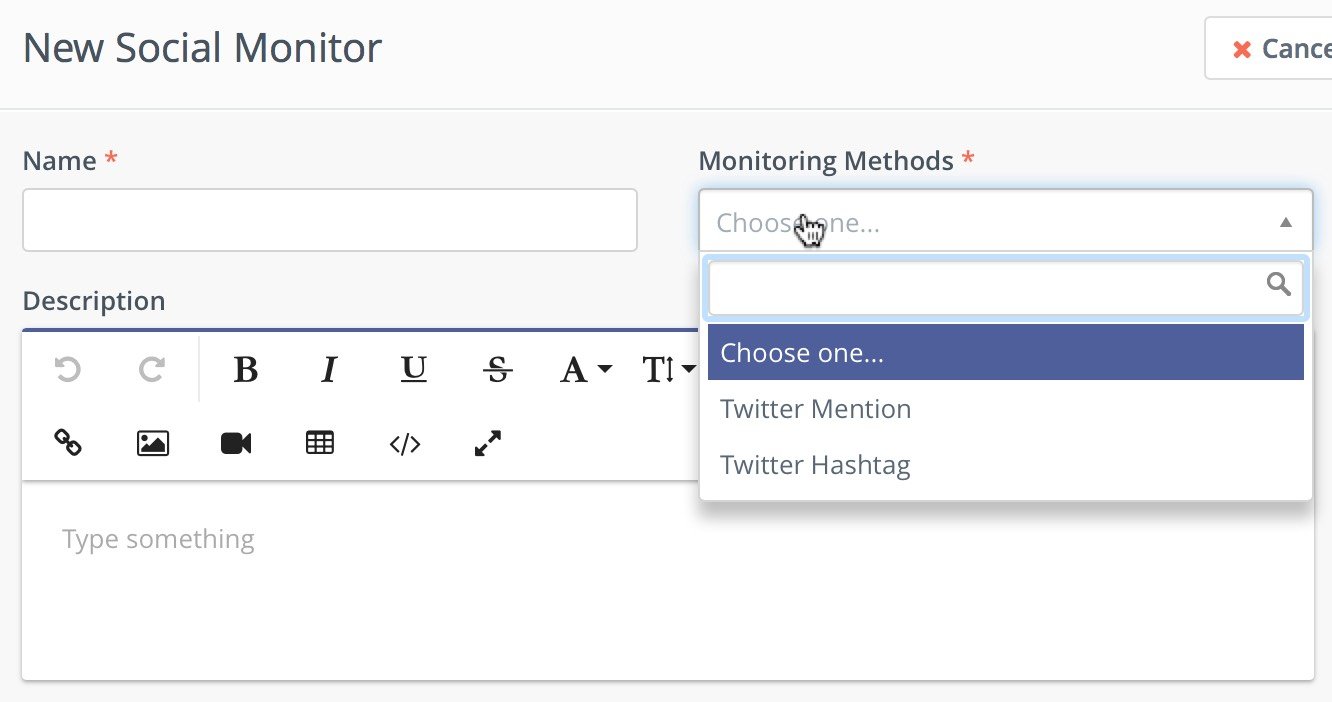Collapse the Monitoring Methods dropdown
Image resolution: width=1332 pixels, height=702 pixels.
click(1286, 222)
